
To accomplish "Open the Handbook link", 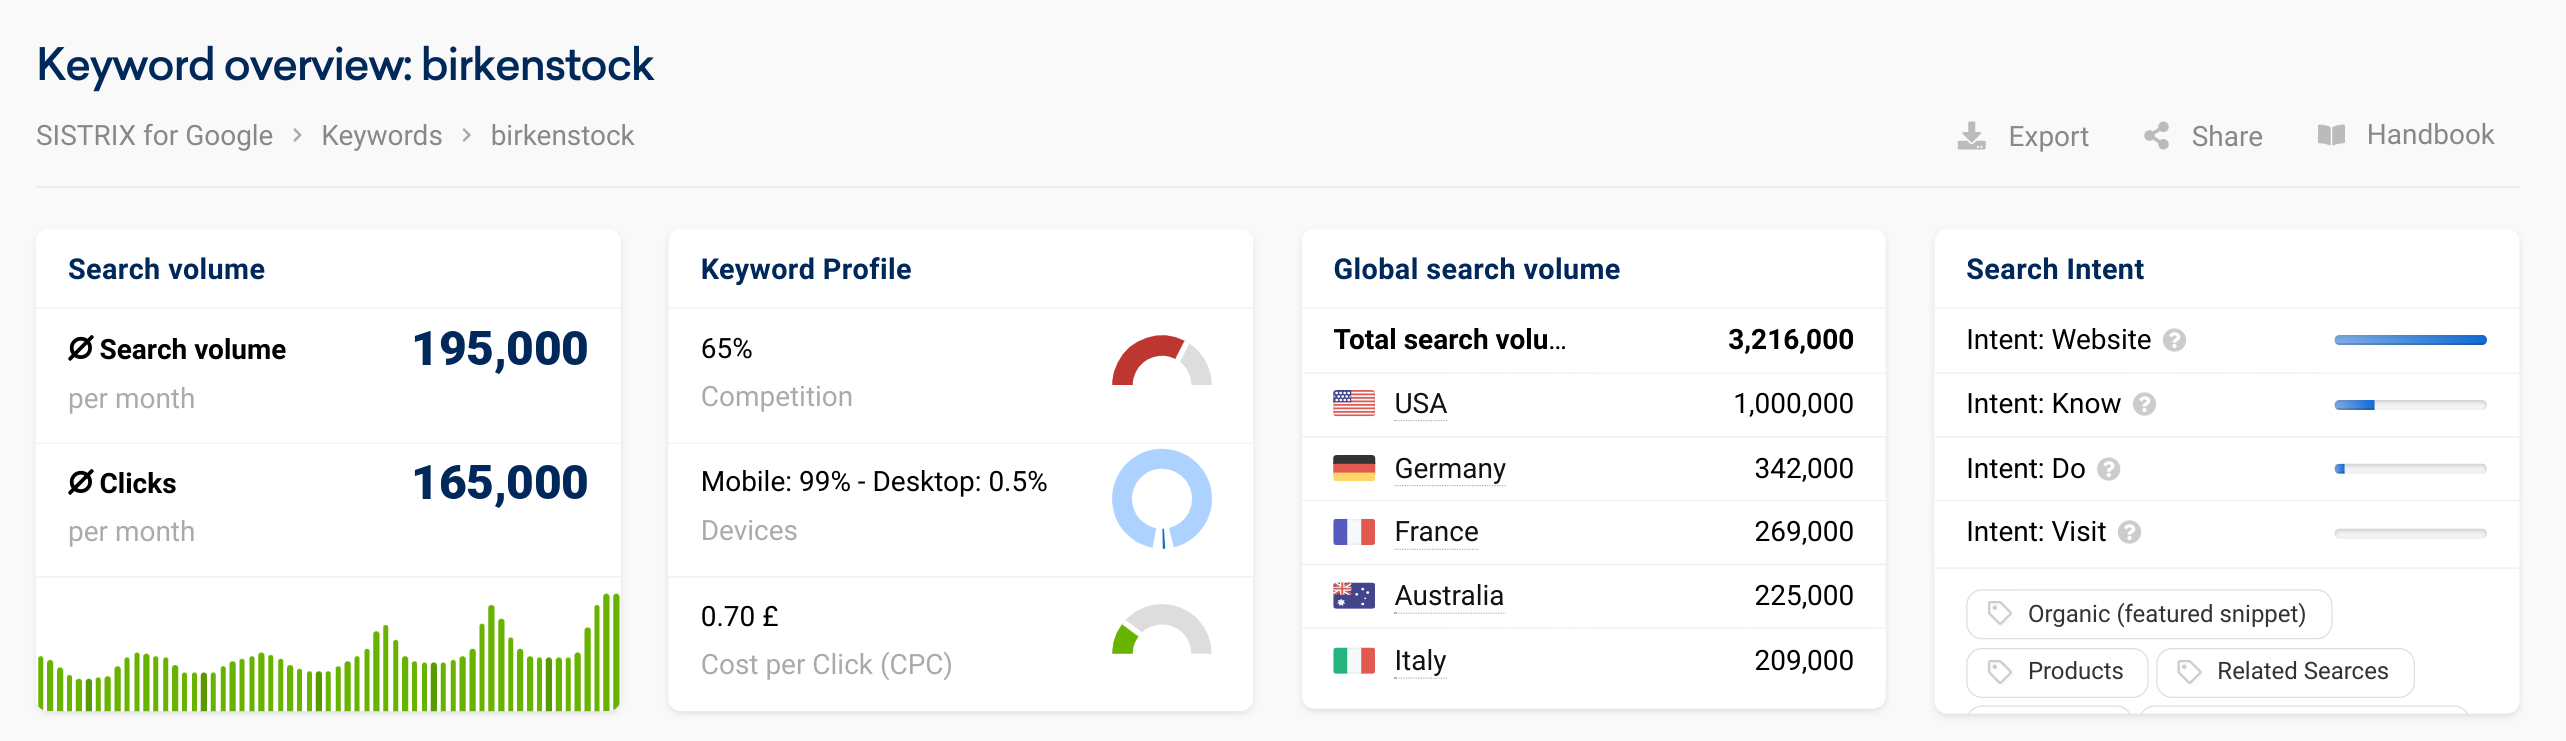I will pyautogui.click(x=2430, y=135).
